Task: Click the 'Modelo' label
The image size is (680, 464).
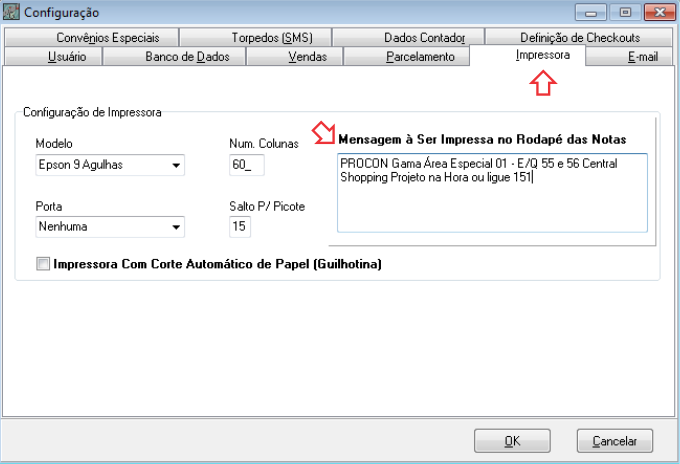Action: [x=54, y=144]
